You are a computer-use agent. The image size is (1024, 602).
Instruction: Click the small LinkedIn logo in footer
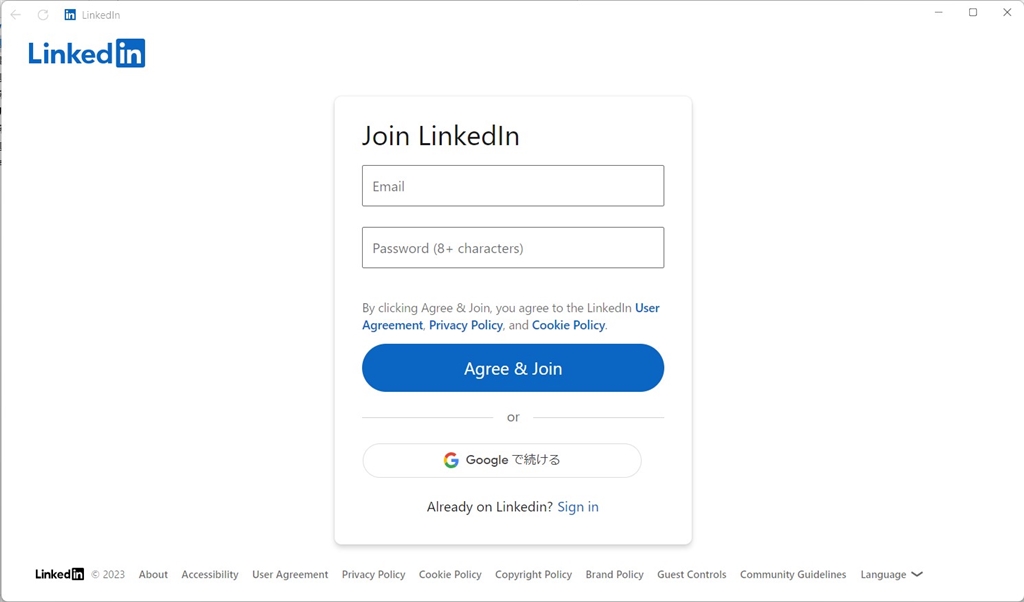point(59,574)
